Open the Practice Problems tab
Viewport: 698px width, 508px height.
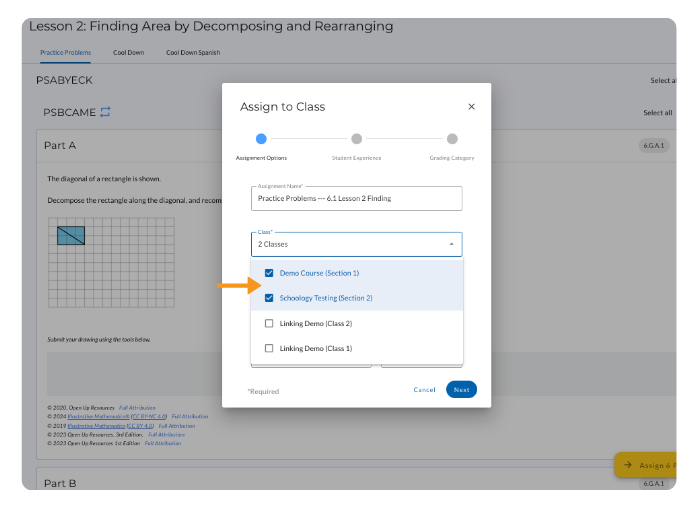(x=65, y=53)
